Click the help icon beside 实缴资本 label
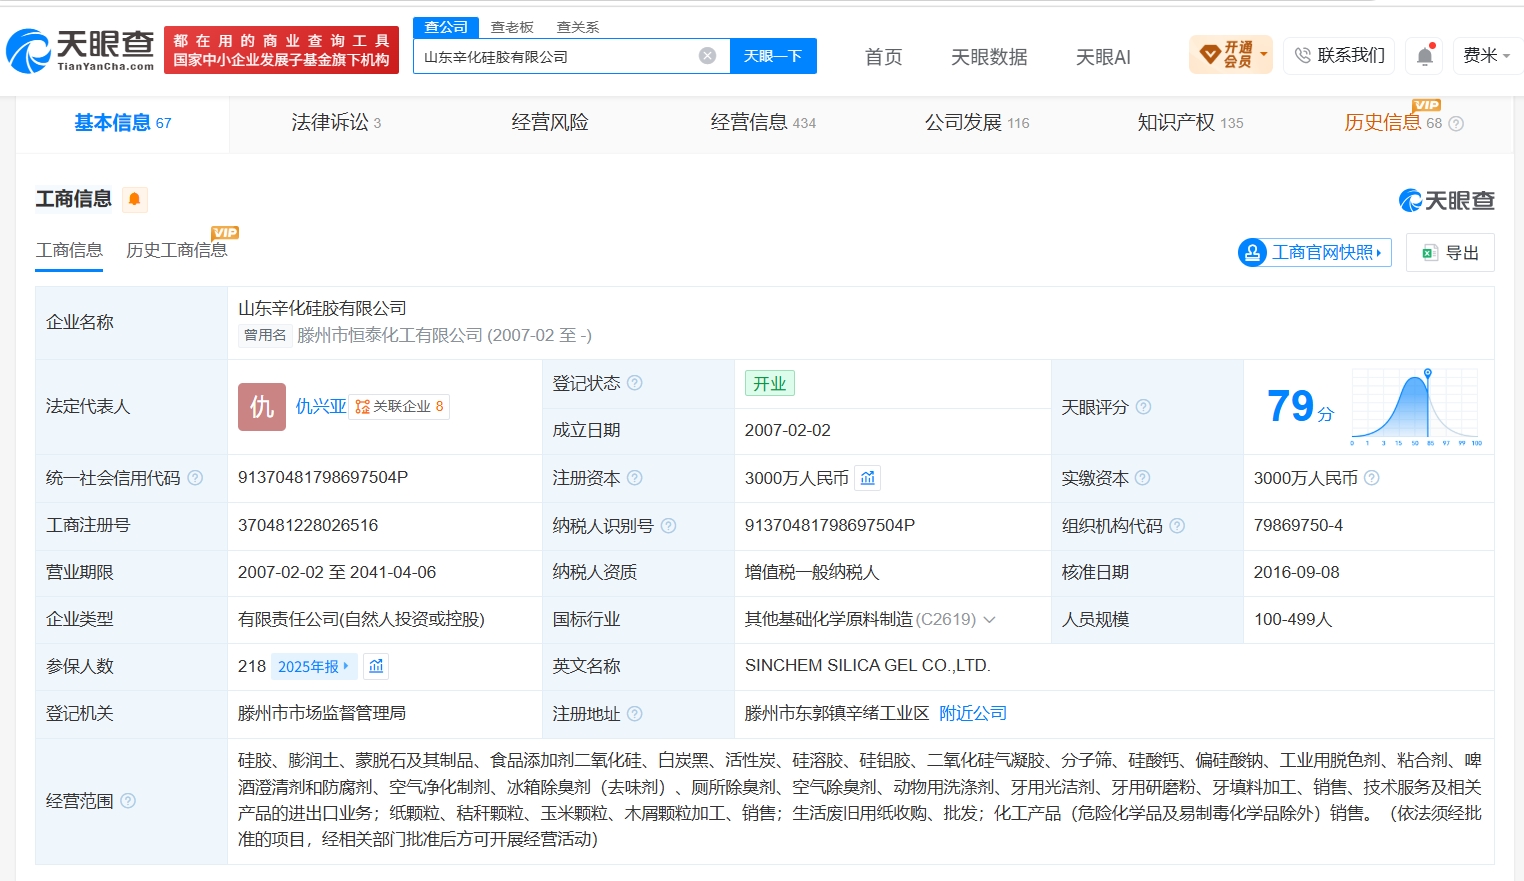This screenshot has height=881, width=1524. (1143, 478)
